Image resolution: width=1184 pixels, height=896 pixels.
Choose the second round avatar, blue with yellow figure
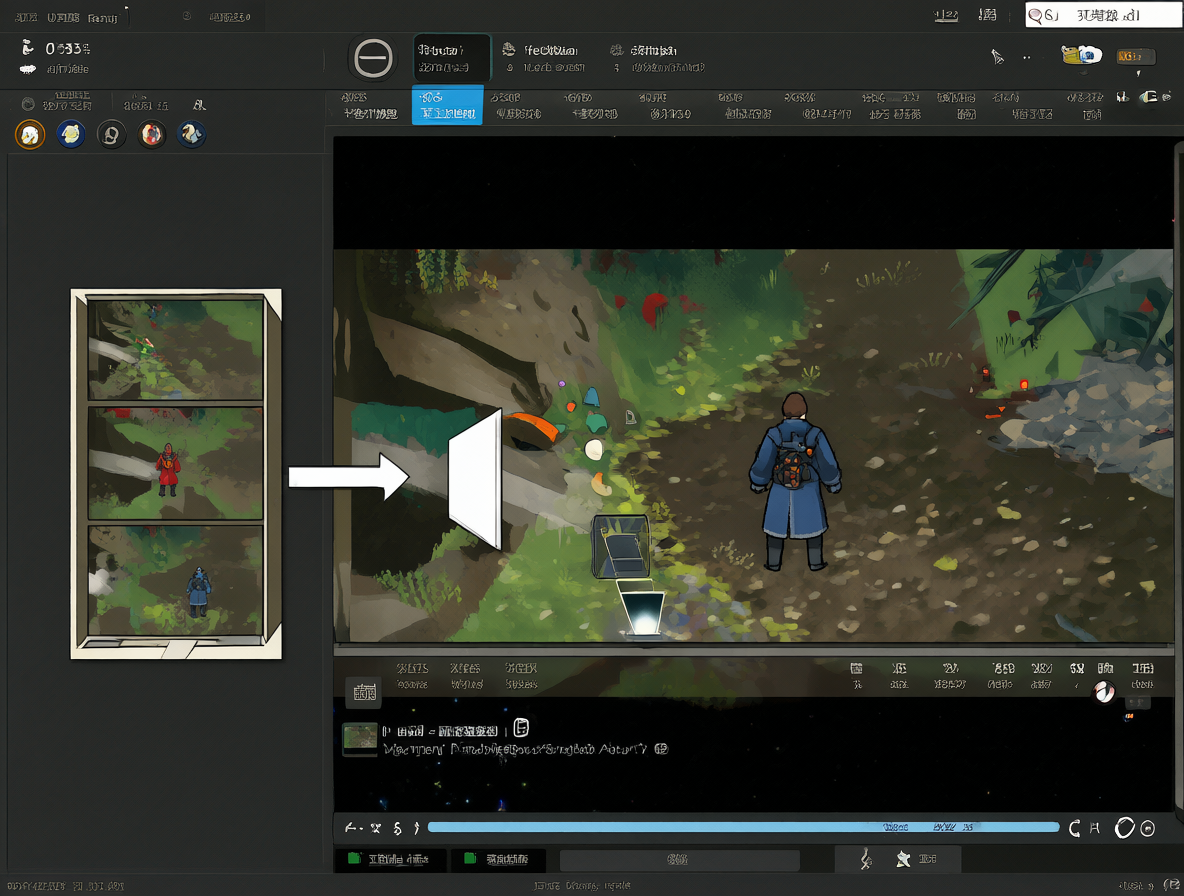click(71, 134)
